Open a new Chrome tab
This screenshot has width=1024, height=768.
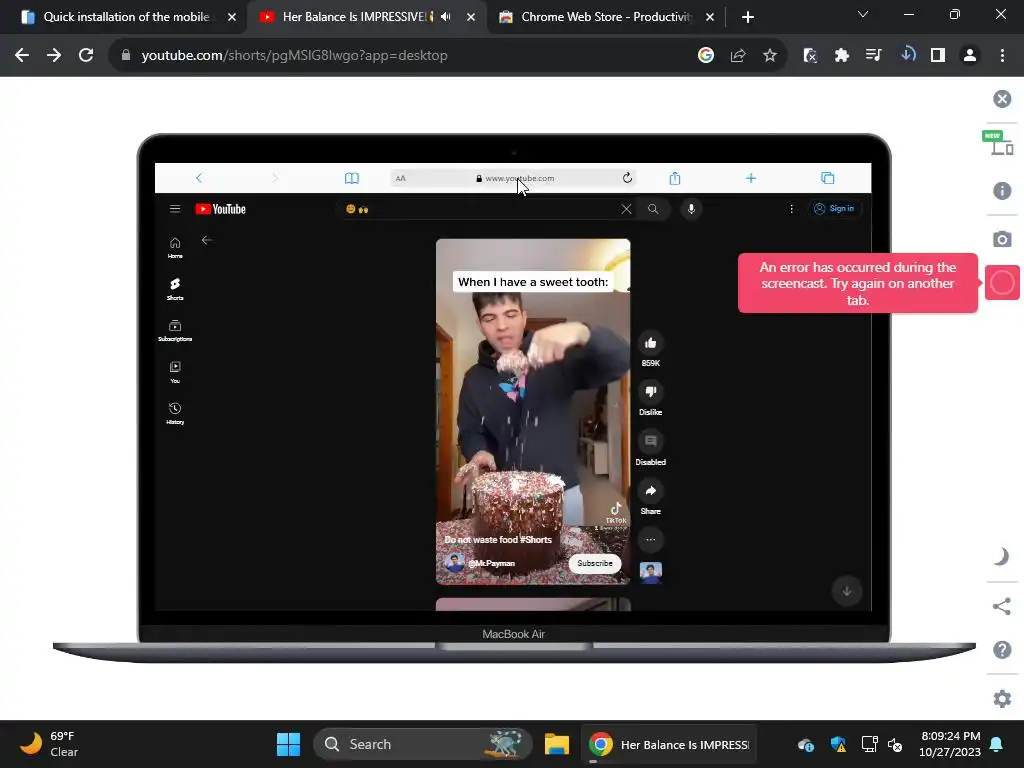tap(748, 17)
